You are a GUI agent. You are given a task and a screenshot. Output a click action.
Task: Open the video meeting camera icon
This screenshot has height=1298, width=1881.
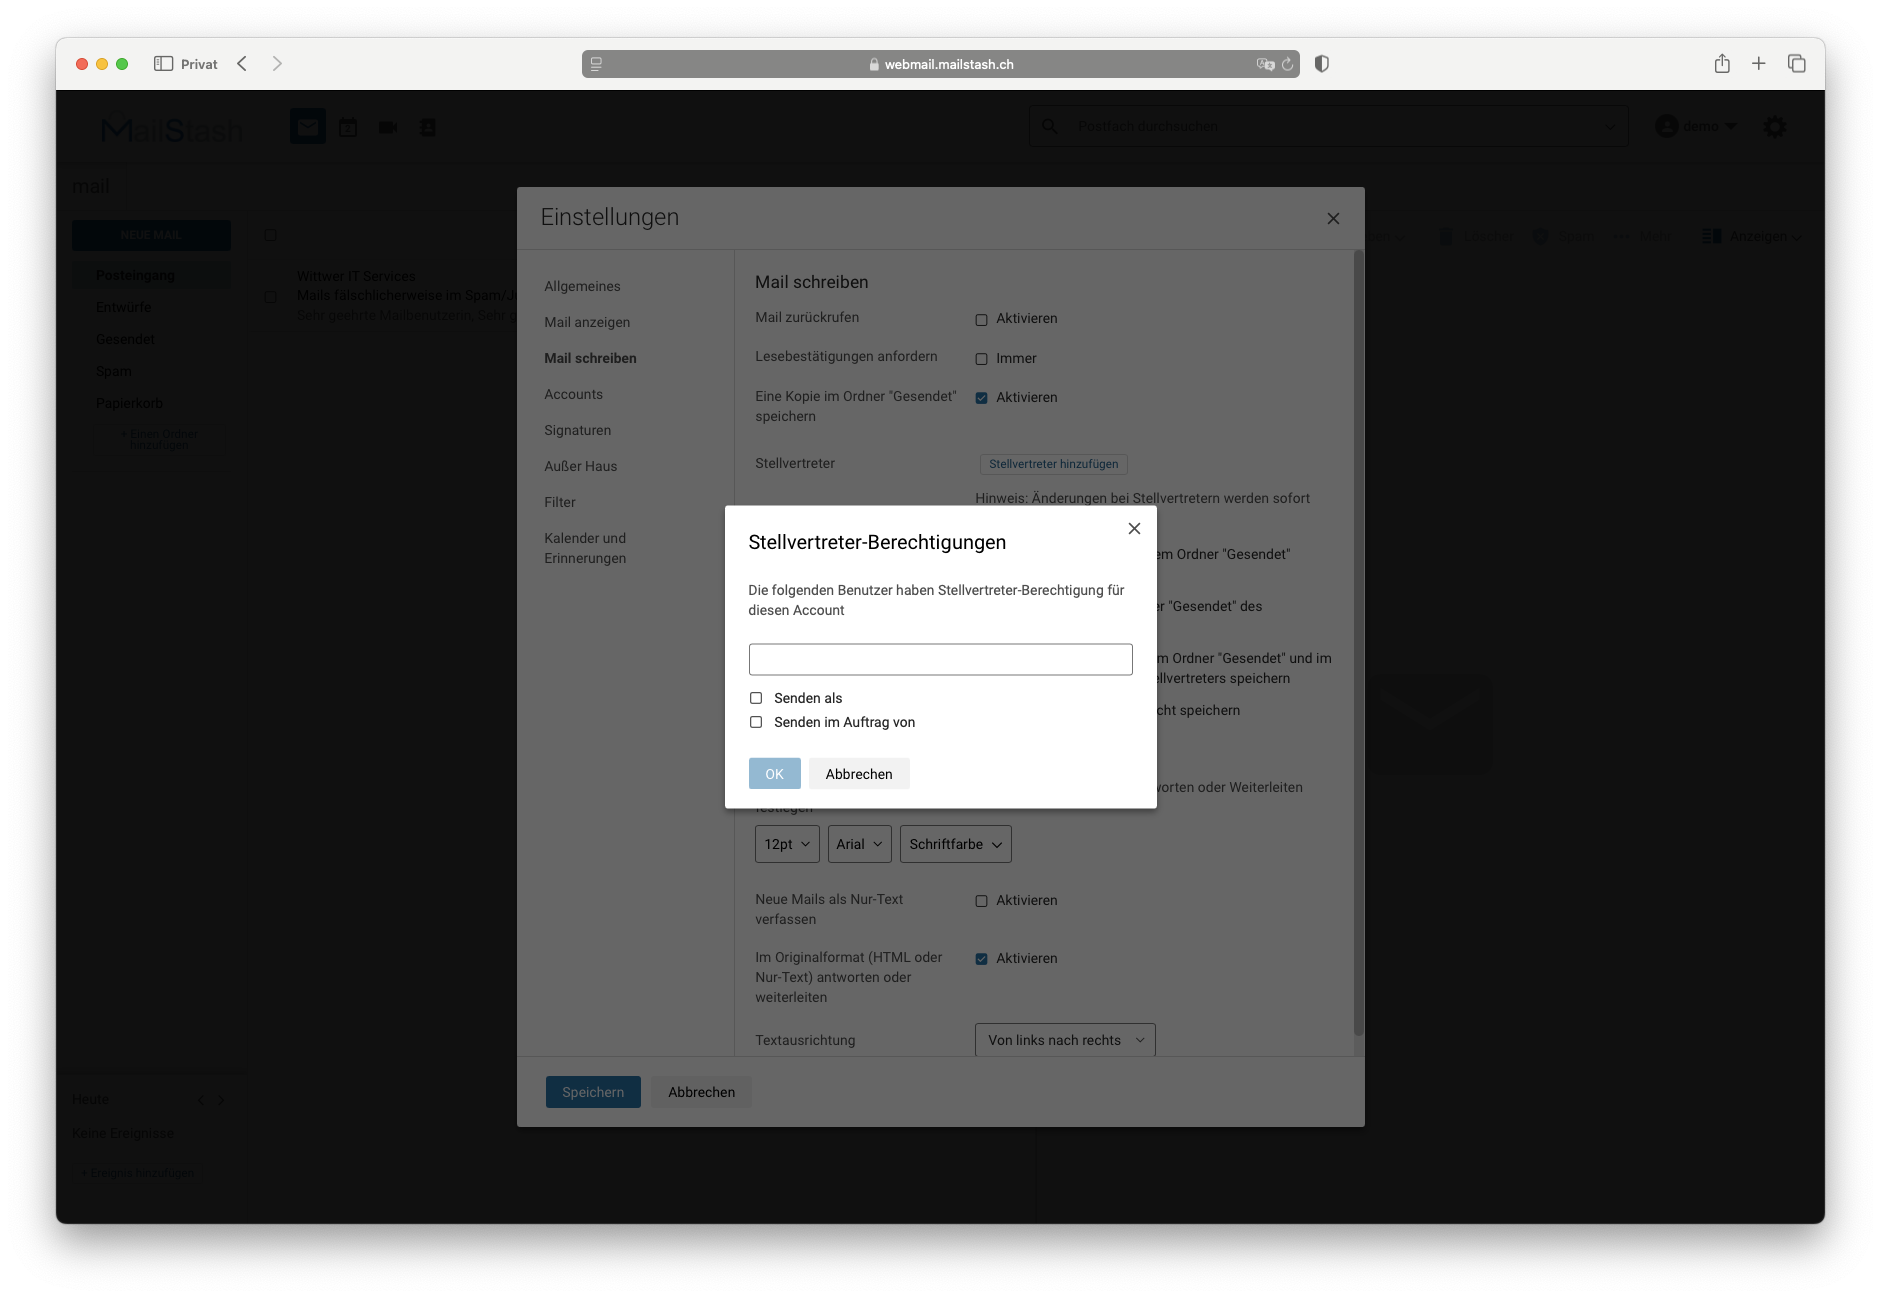point(388,127)
